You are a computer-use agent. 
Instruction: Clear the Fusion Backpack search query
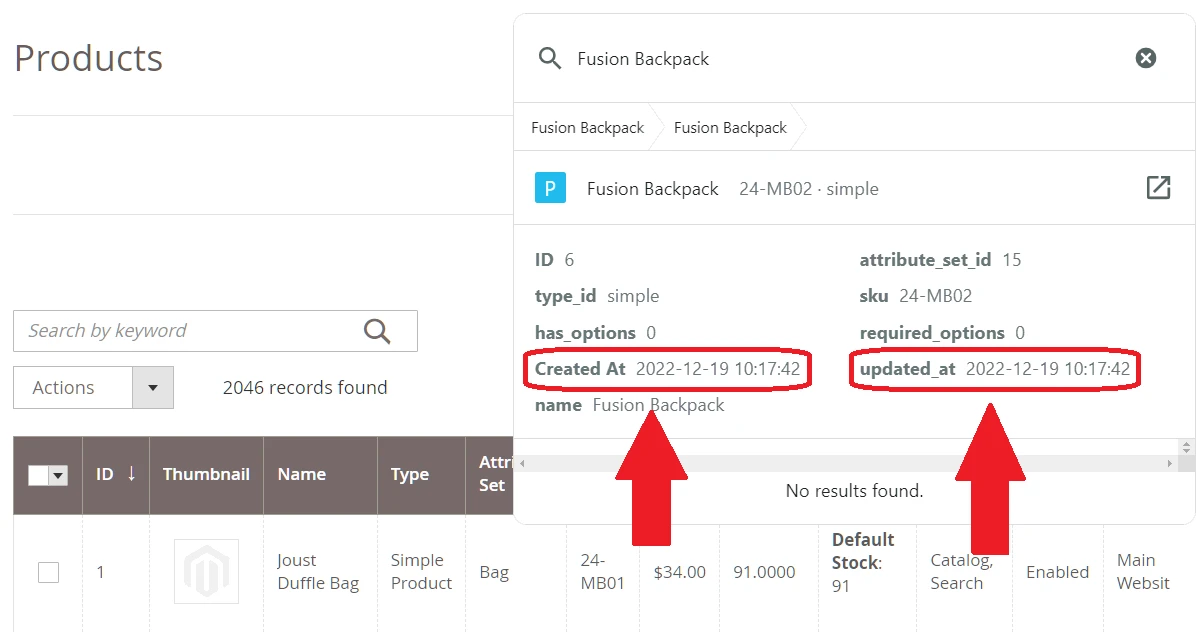[x=1145, y=57]
